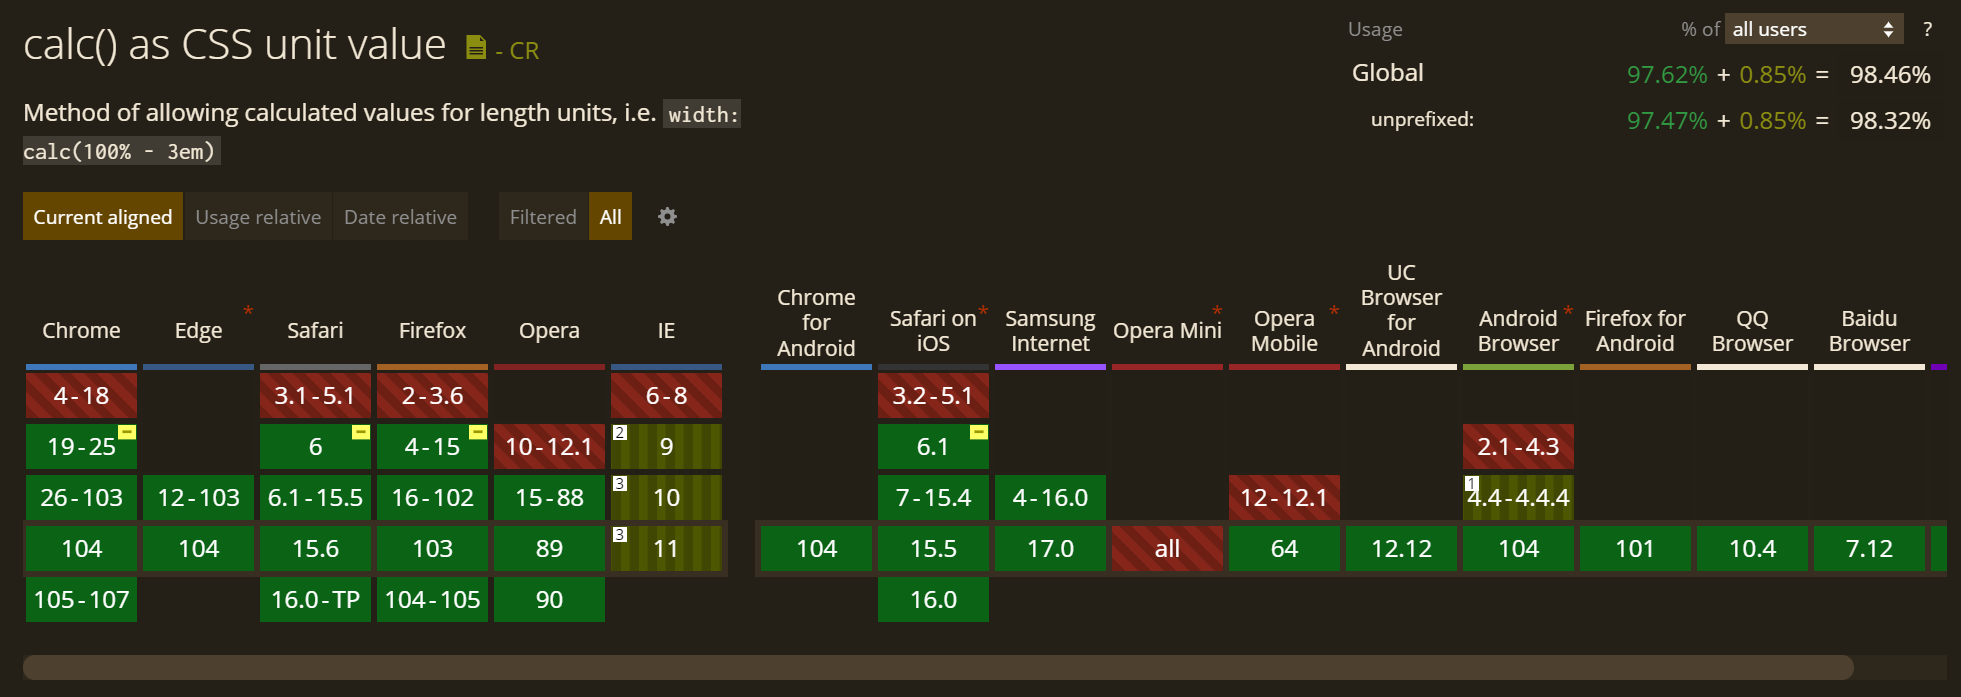The height and width of the screenshot is (697, 1961).
Task: Select the Opera 10-12.1 cell
Action: (x=549, y=446)
